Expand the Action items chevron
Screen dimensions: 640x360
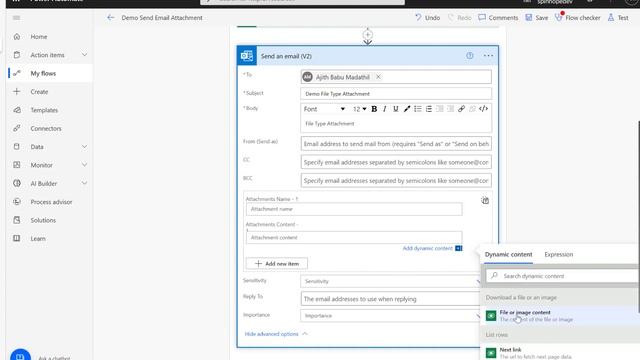(x=84, y=55)
